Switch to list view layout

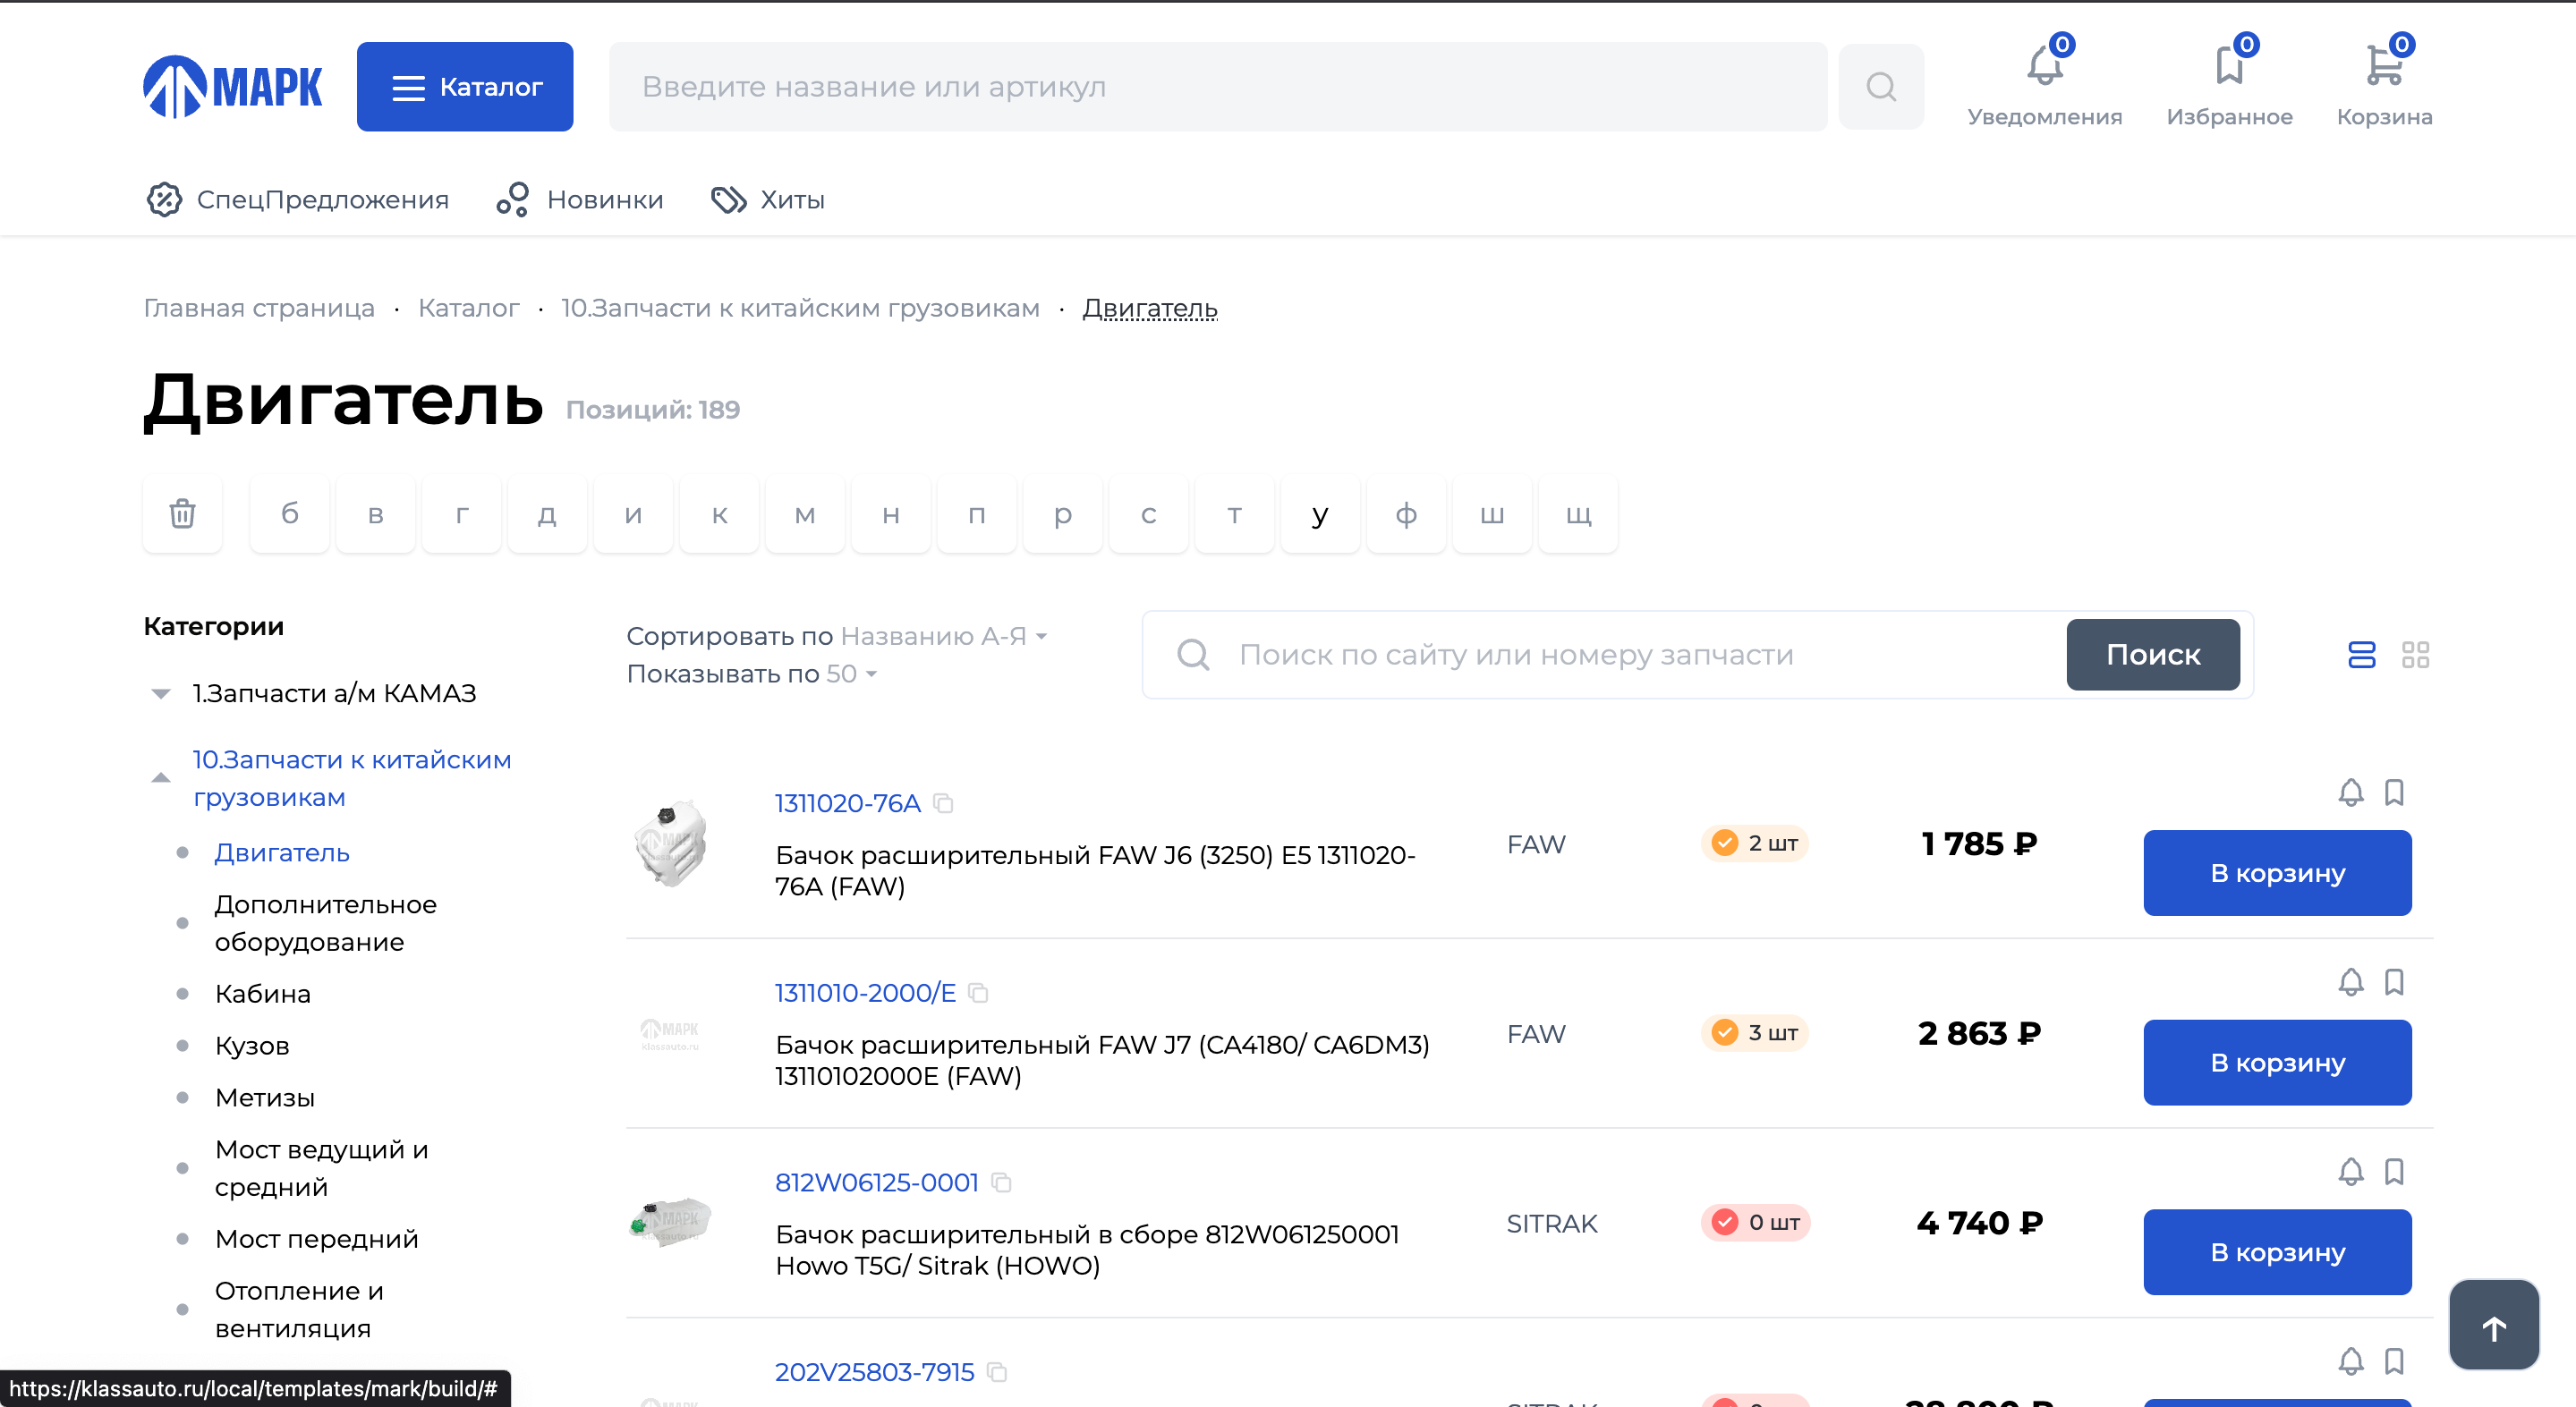coord(2361,655)
